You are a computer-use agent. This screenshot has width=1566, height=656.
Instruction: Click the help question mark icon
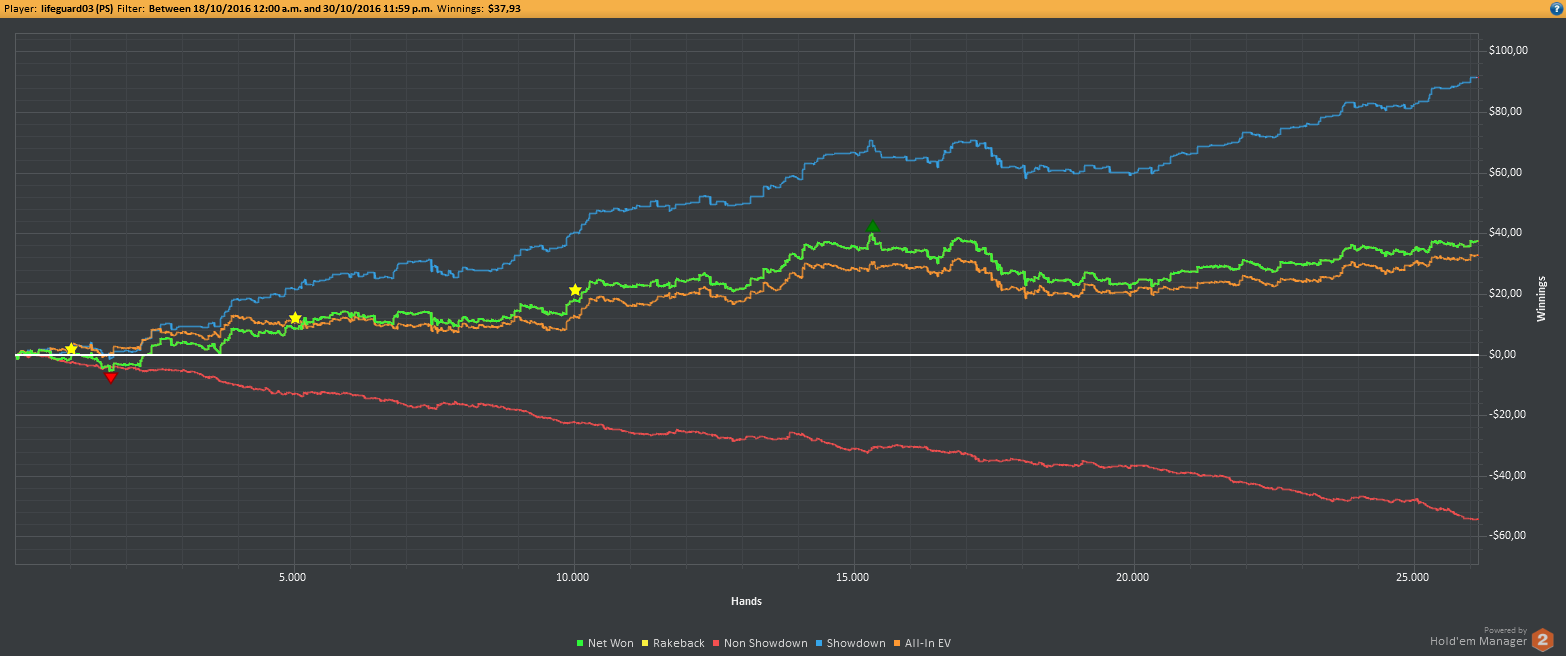point(1555,8)
